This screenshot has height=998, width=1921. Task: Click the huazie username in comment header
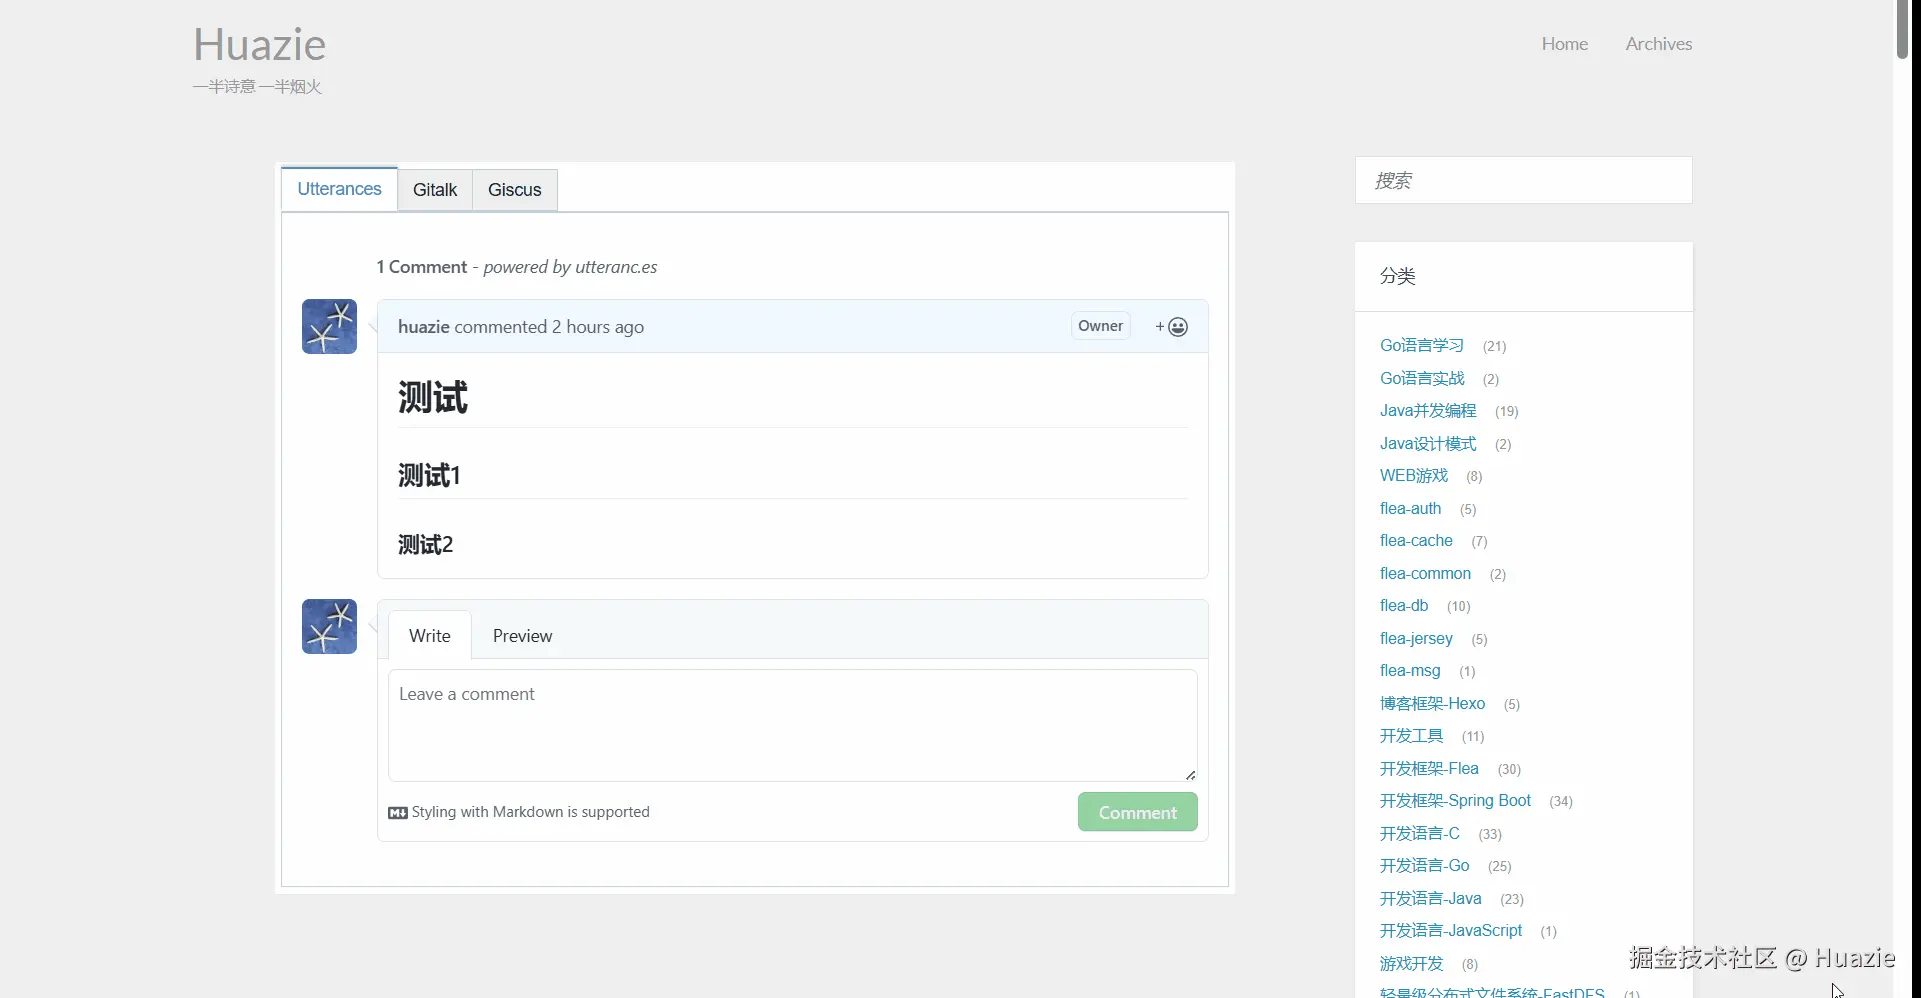[423, 327]
